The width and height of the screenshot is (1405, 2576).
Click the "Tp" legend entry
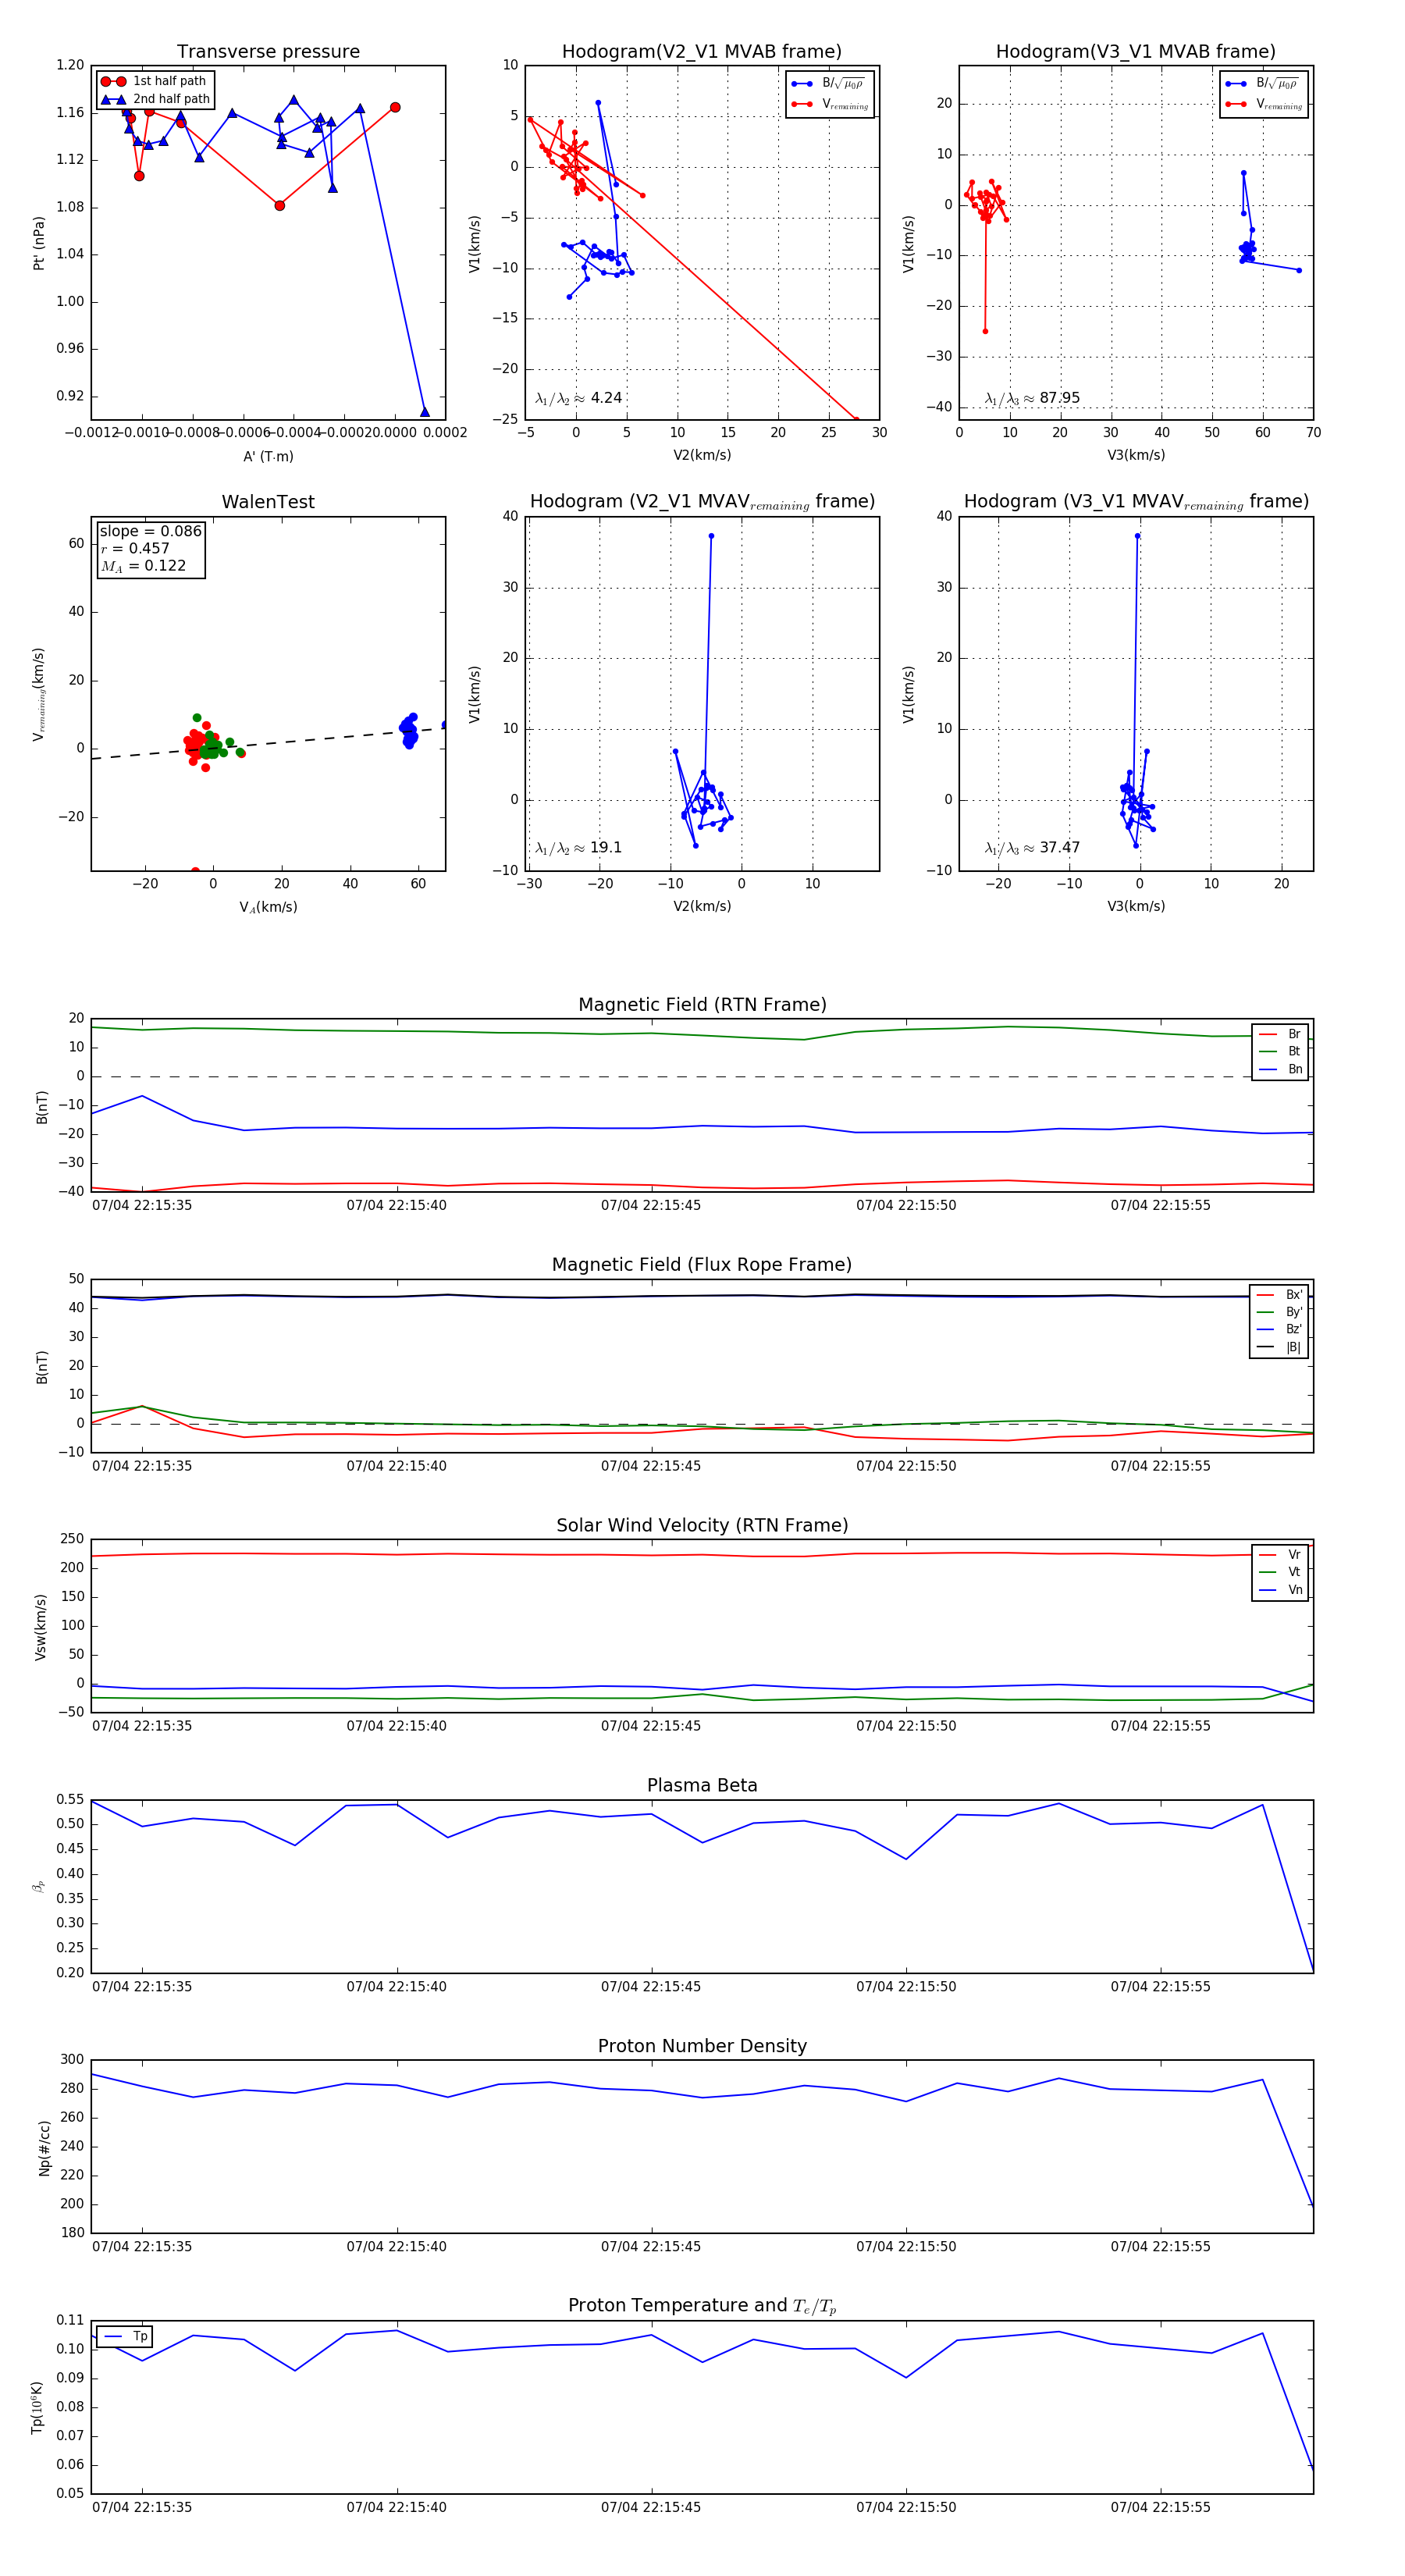(126, 2336)
